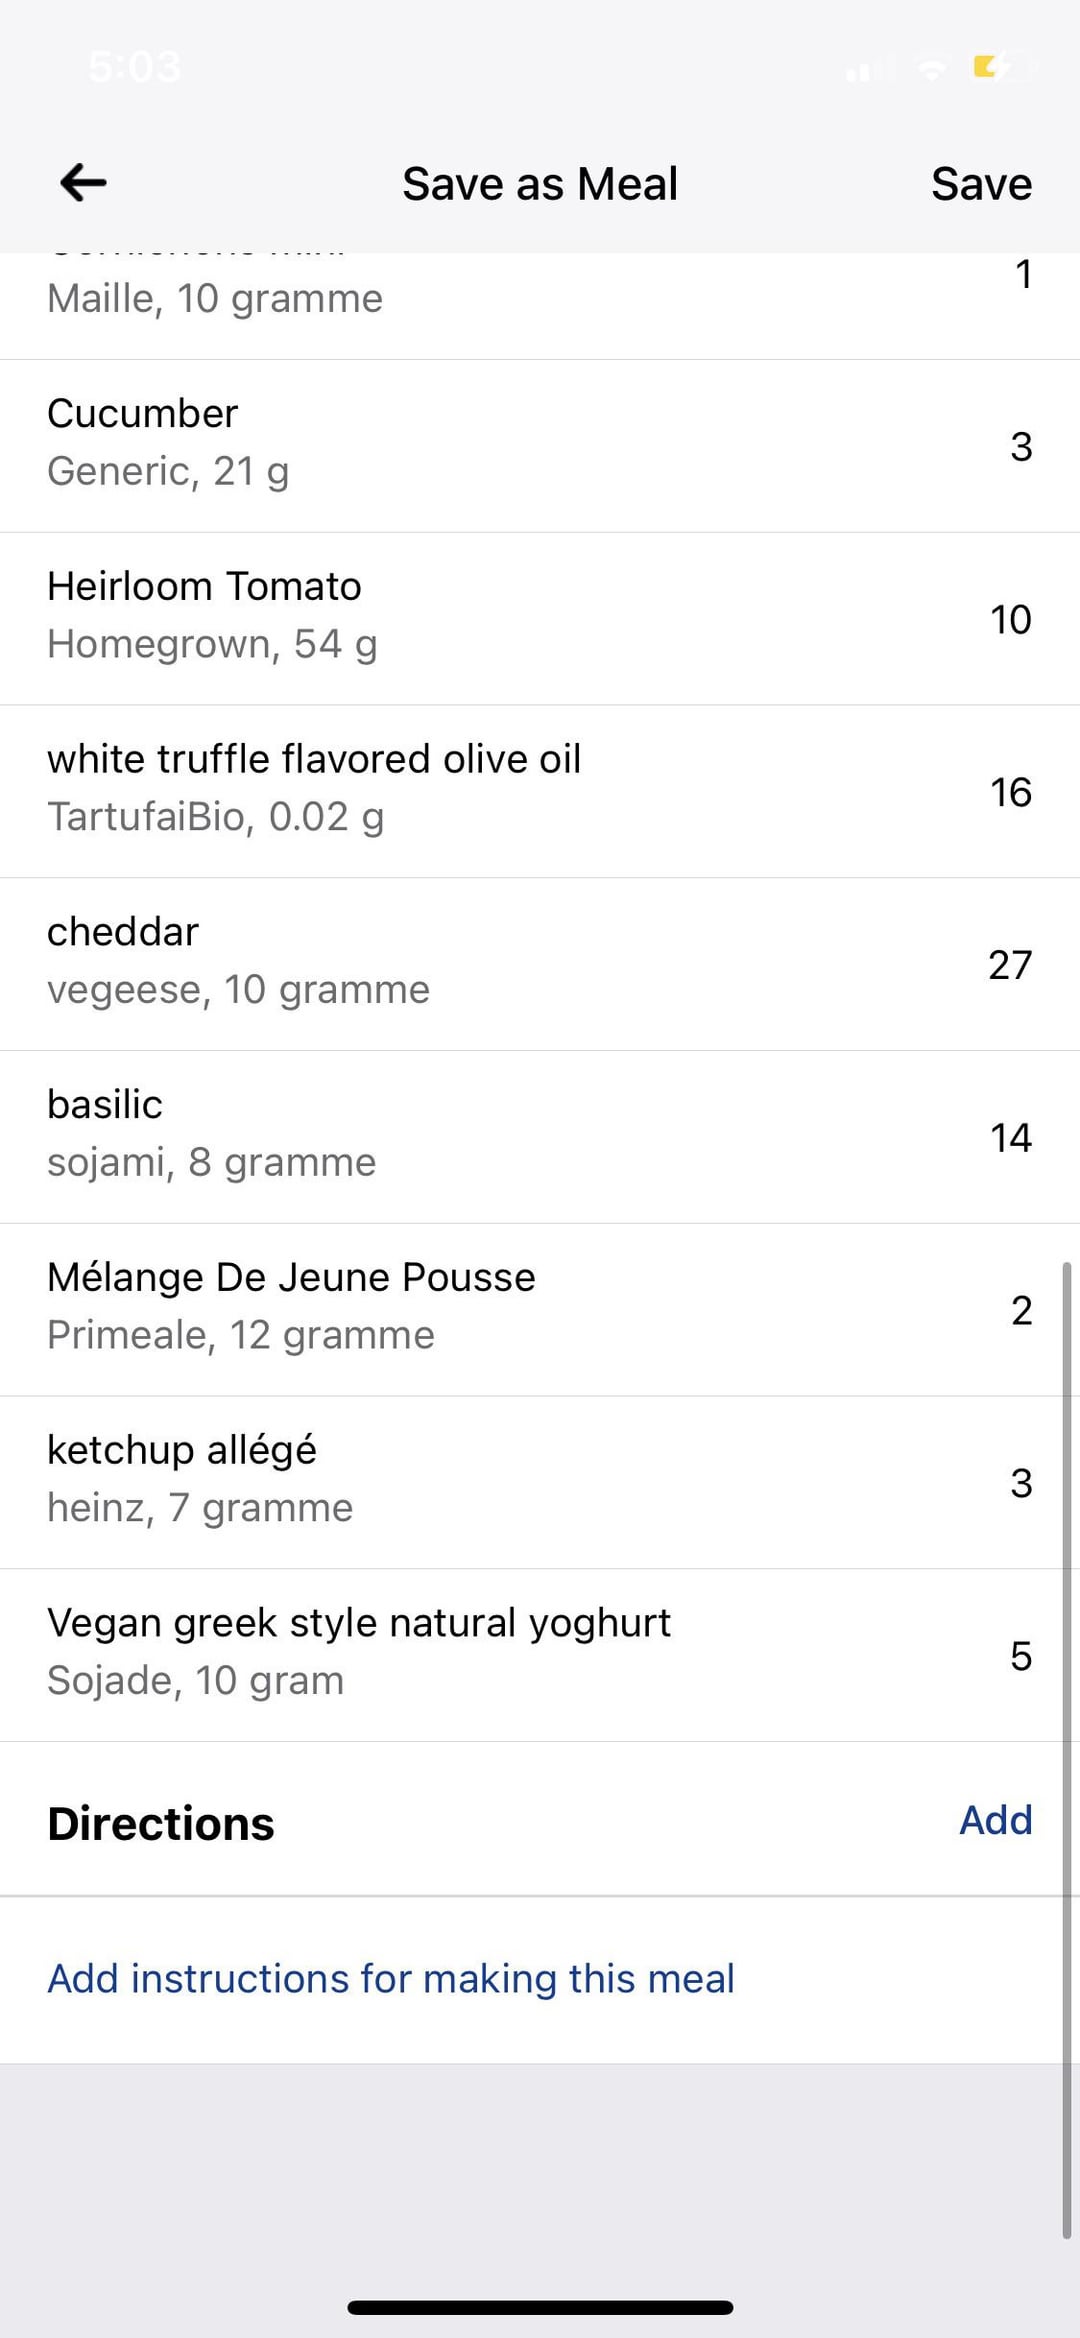Select Vegan greek style natural yoghurt
Viewport: 1080px width, 2338px height.
(540, 1655)
